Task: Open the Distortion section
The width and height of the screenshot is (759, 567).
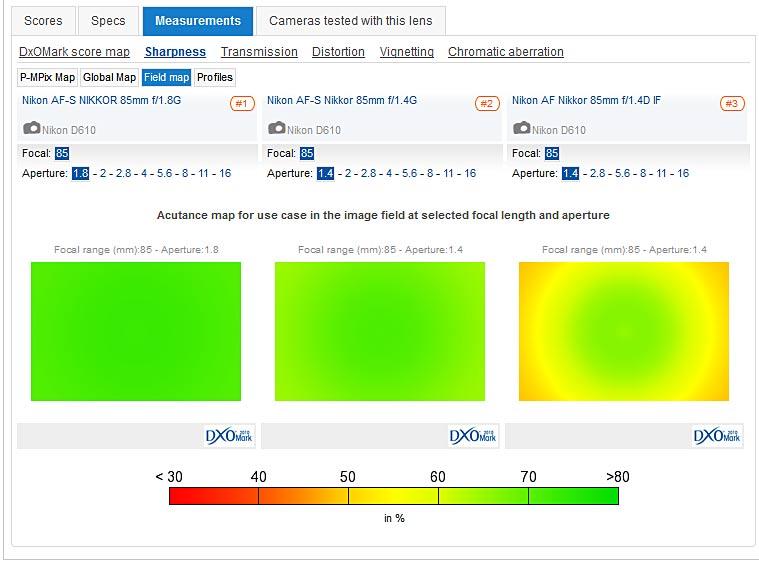Action: pos(338,52)
